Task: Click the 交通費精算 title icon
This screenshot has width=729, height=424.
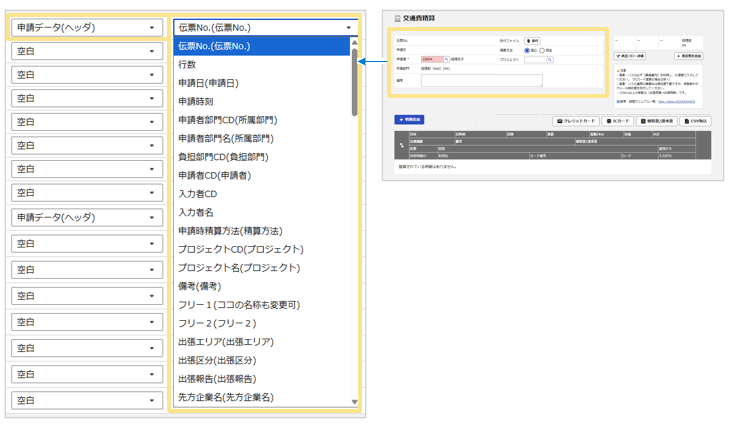Action: (x=398, y=19)
